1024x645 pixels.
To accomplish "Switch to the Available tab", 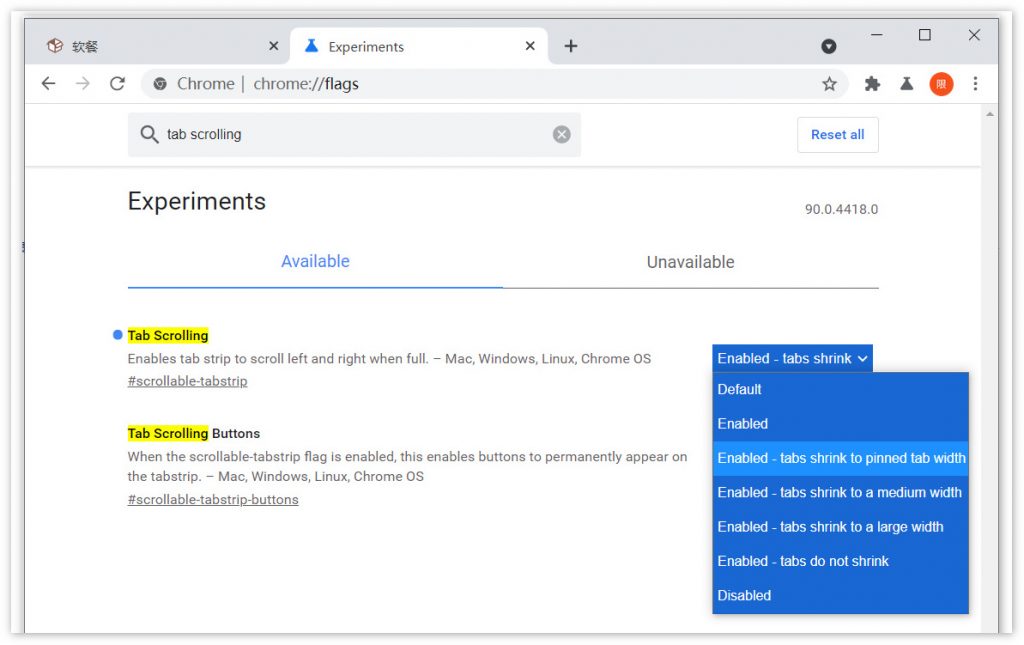I will point(315,261).
